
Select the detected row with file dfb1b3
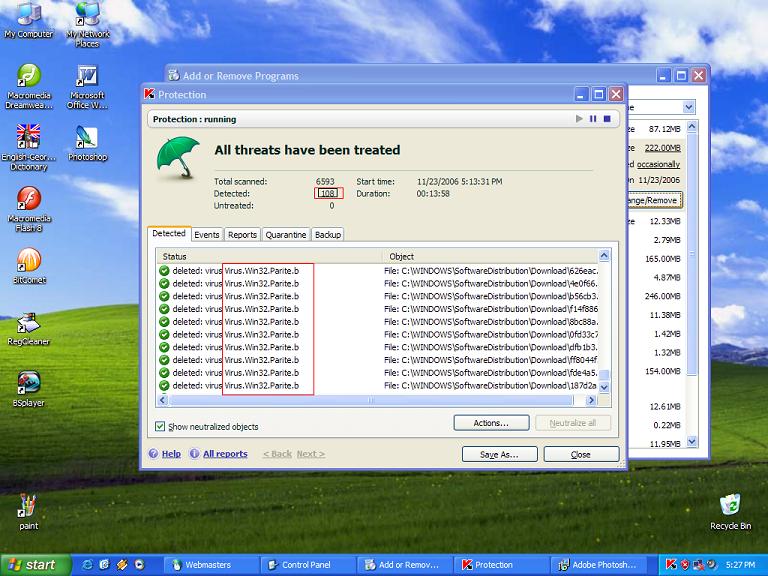[378, 347]
